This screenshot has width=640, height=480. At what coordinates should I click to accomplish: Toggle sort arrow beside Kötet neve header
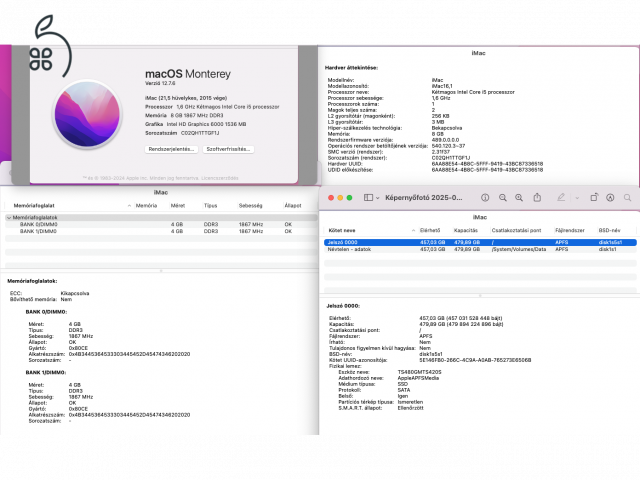click(413, 231)
